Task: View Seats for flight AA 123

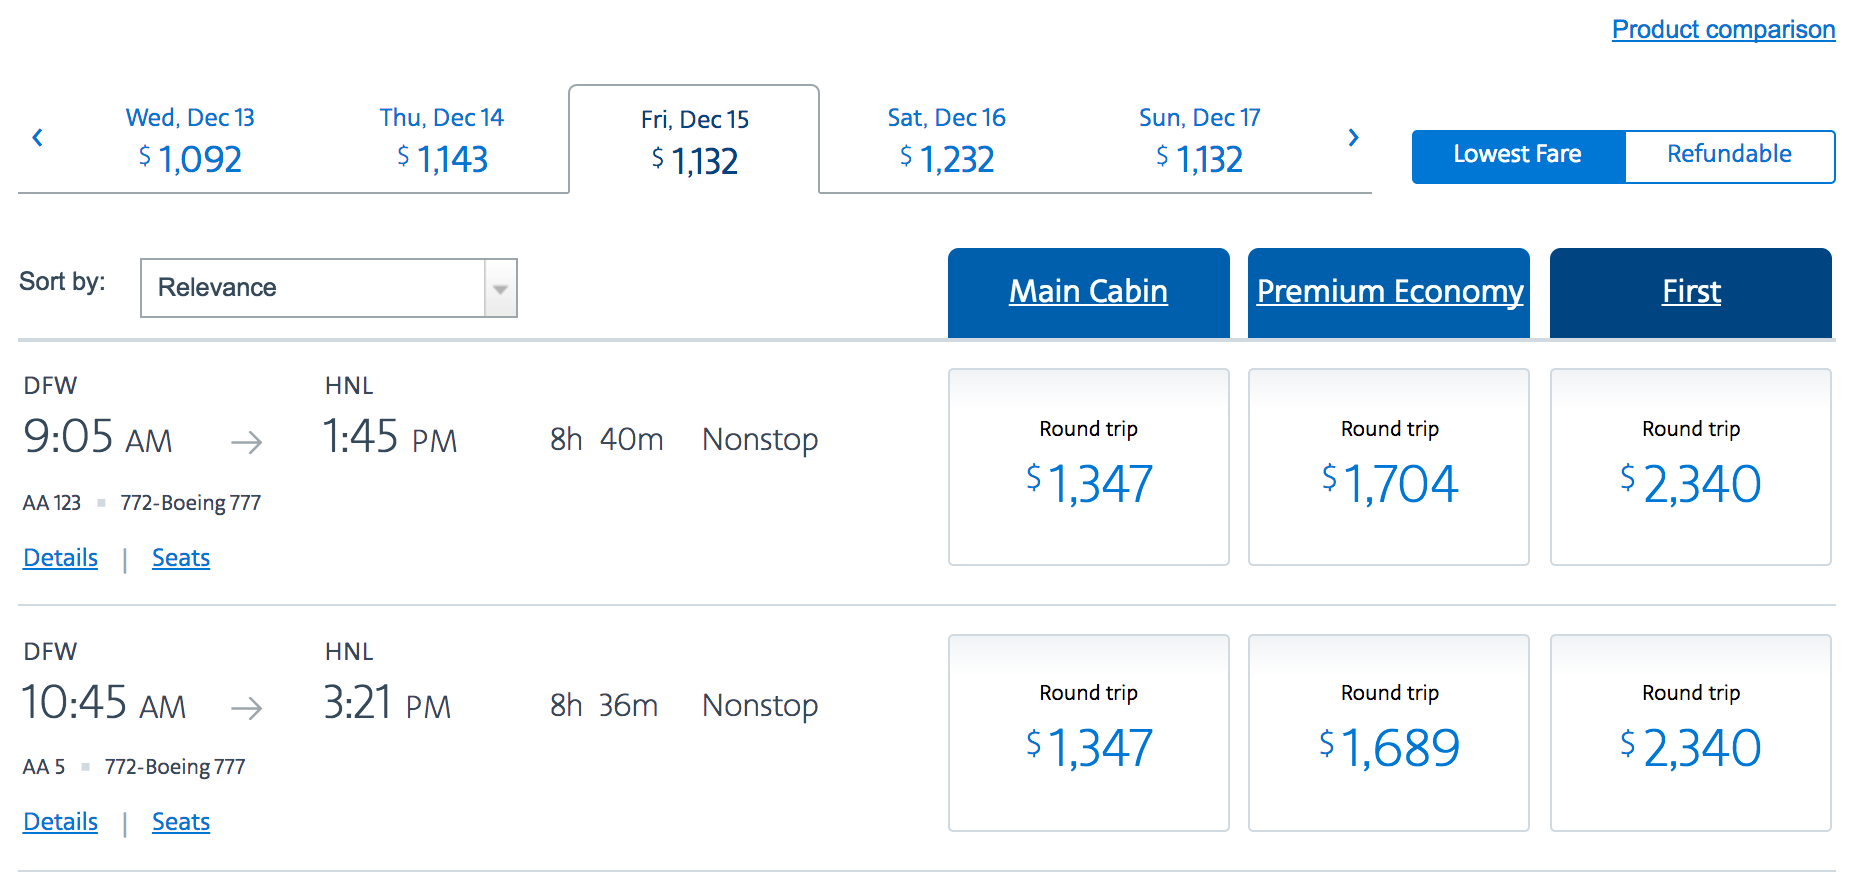Action: point(181,558)
